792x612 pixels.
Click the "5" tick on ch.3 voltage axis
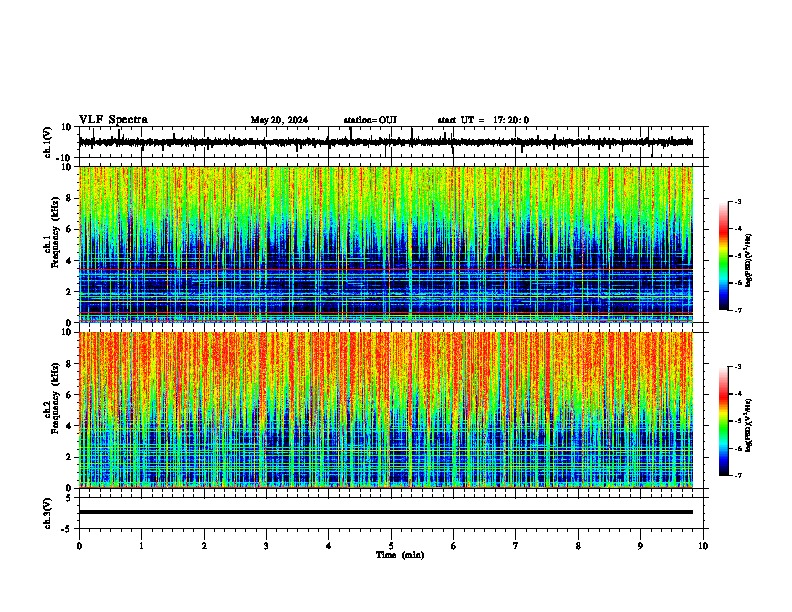click(x=69, y=498)
